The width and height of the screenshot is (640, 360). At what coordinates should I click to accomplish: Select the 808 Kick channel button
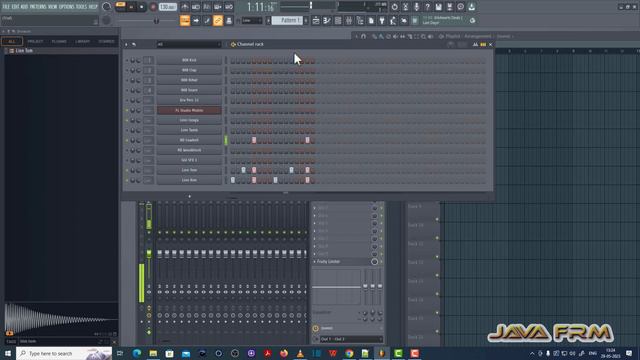(x=189, y=60)
